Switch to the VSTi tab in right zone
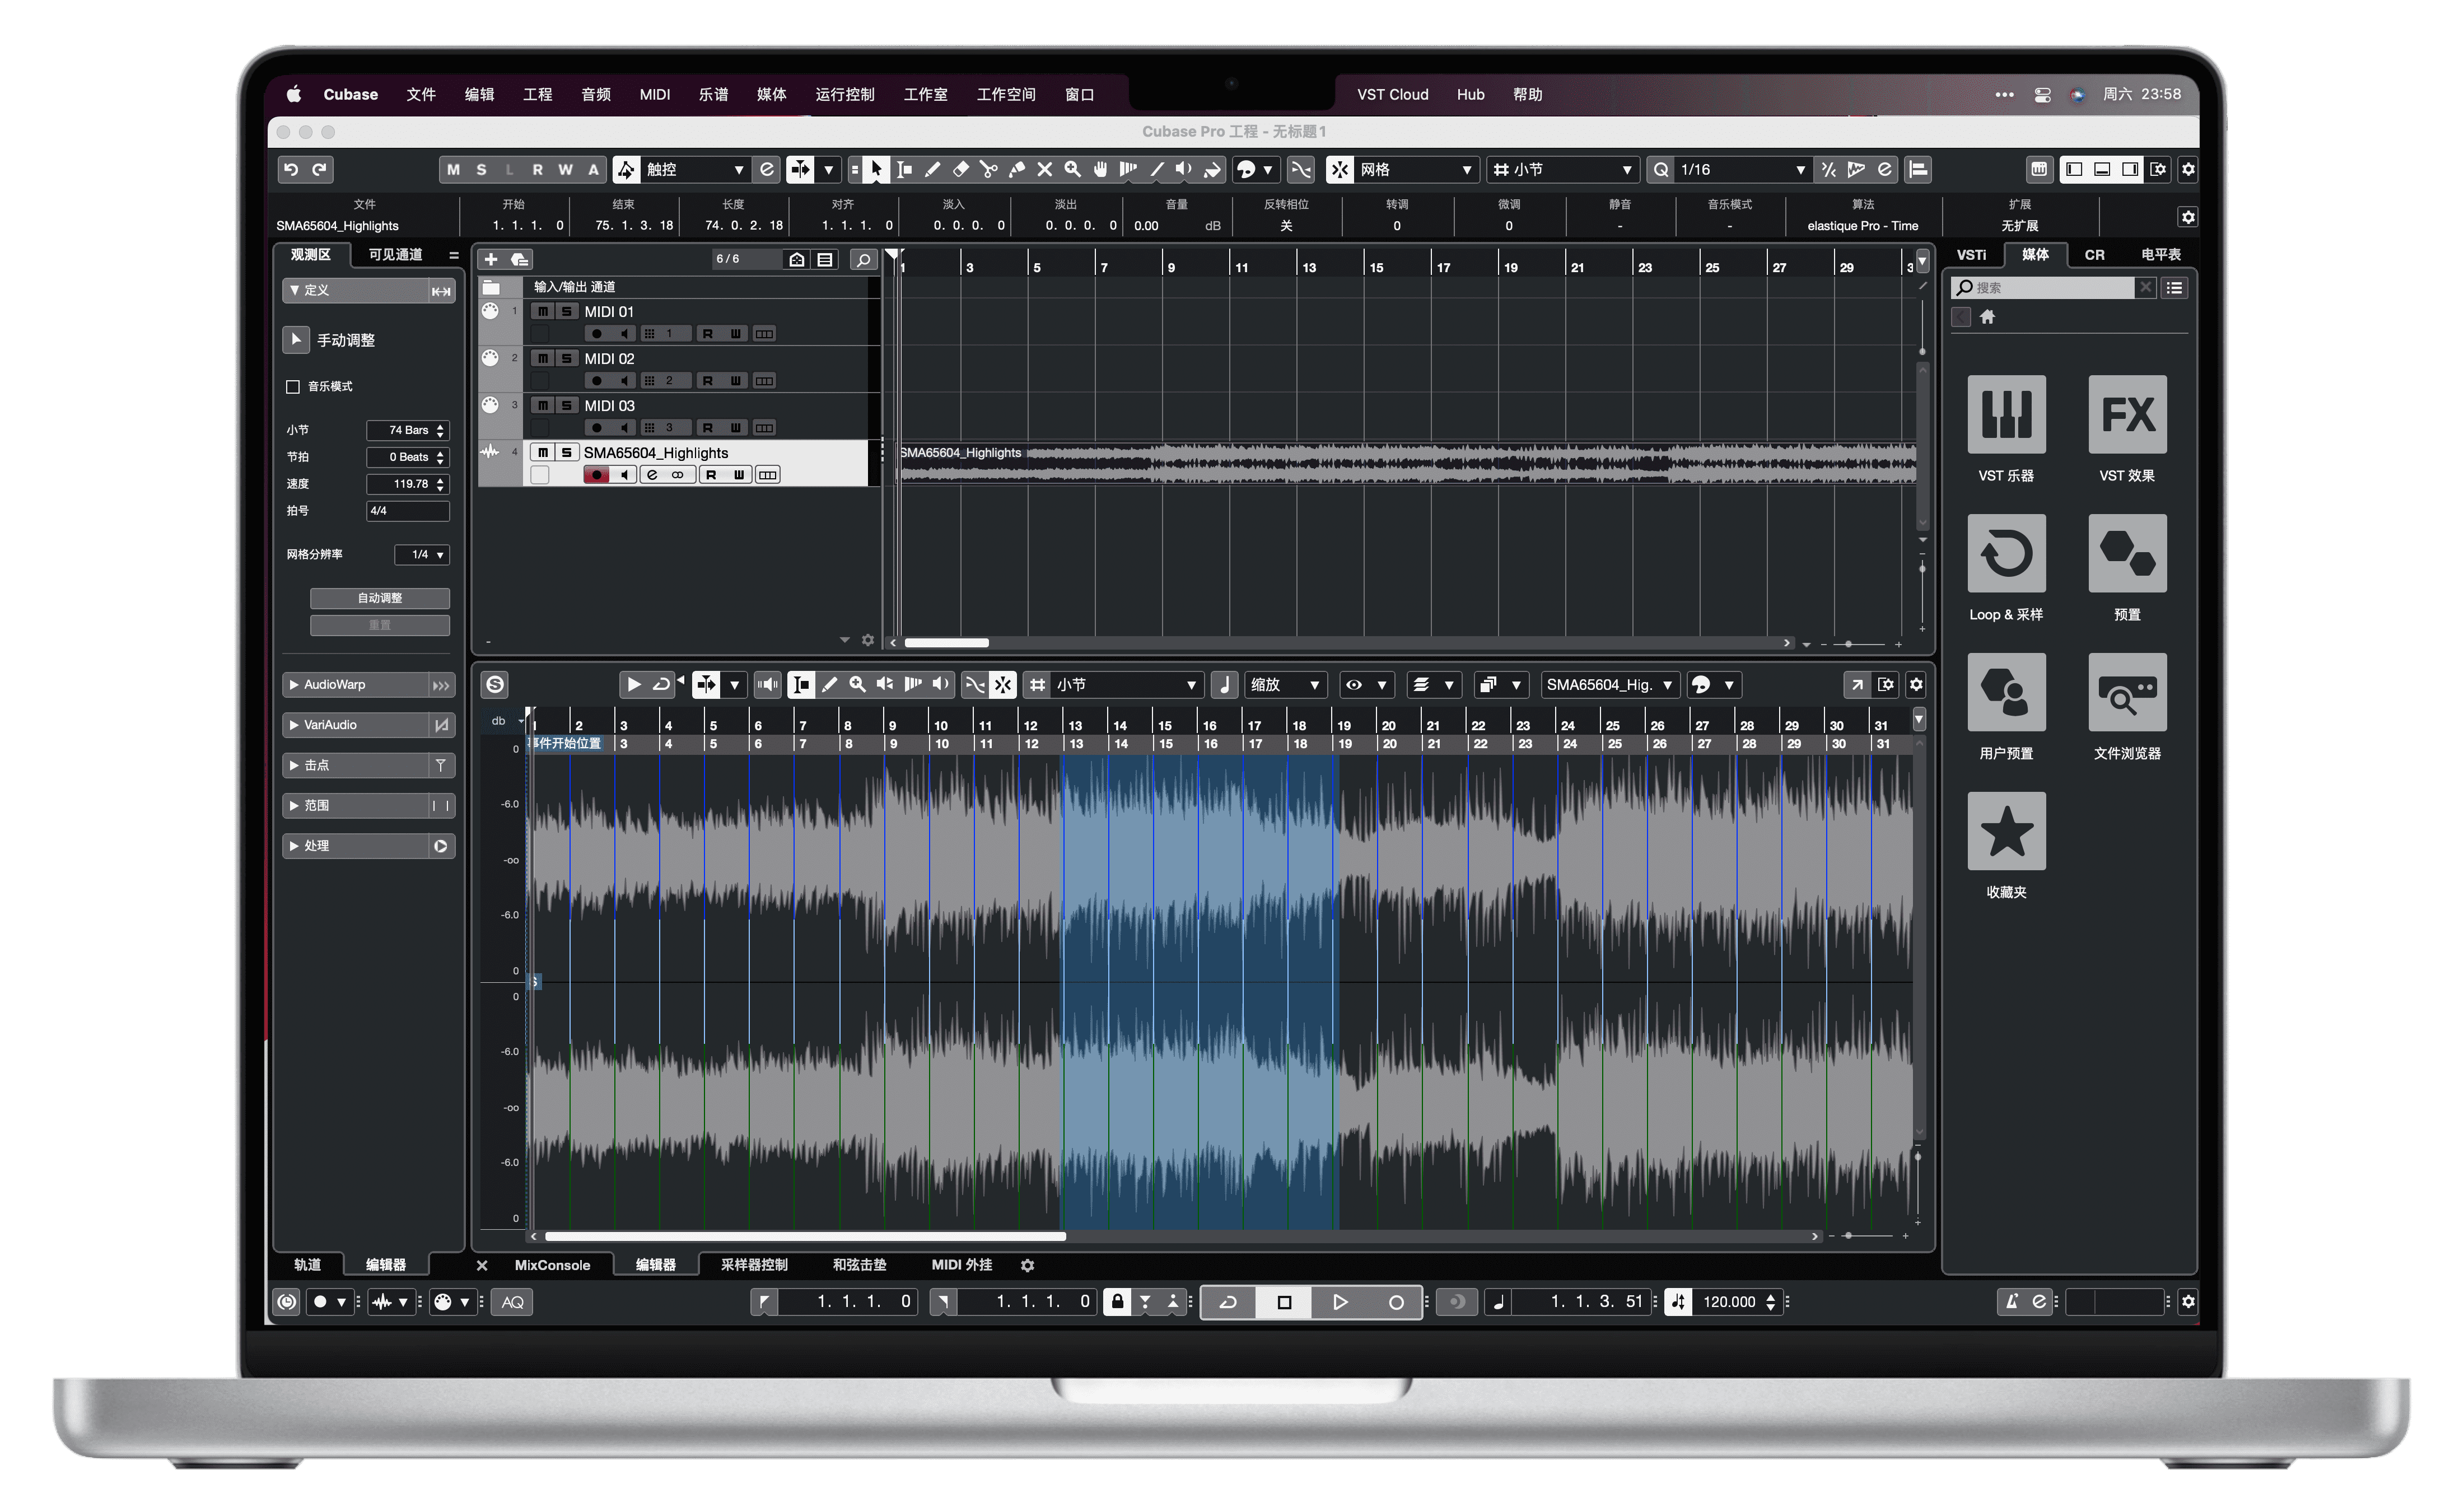Screen dimensions: 2464x1512 [1971, 255]
